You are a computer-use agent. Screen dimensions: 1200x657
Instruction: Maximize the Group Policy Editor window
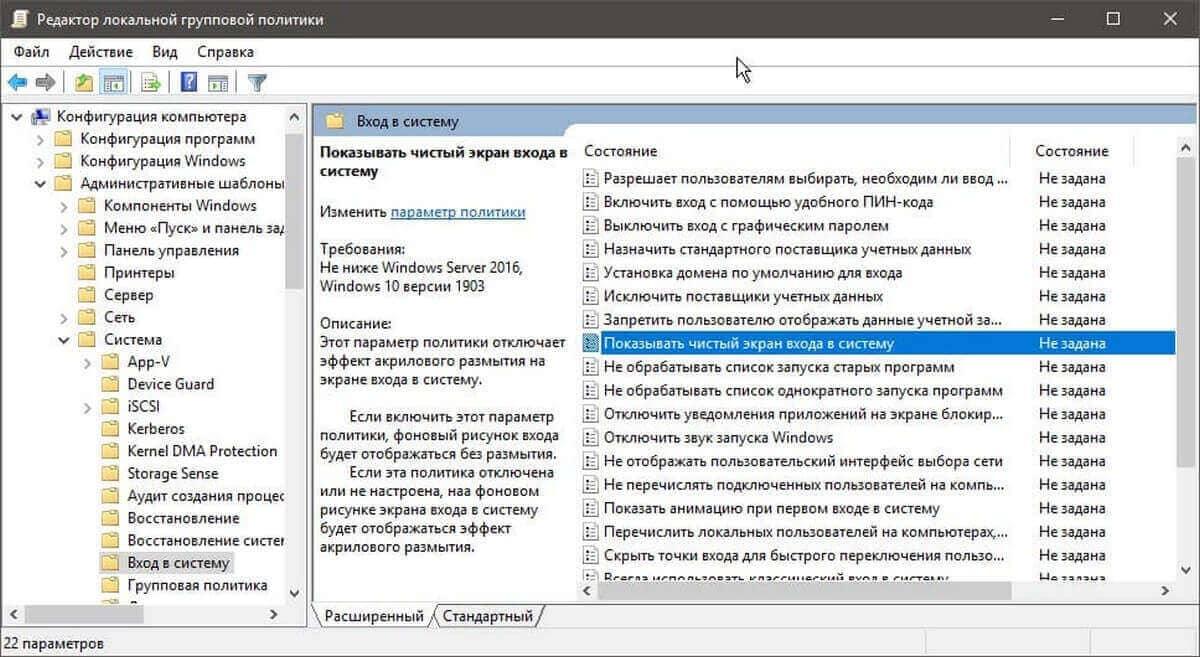tap(1113, 19)
